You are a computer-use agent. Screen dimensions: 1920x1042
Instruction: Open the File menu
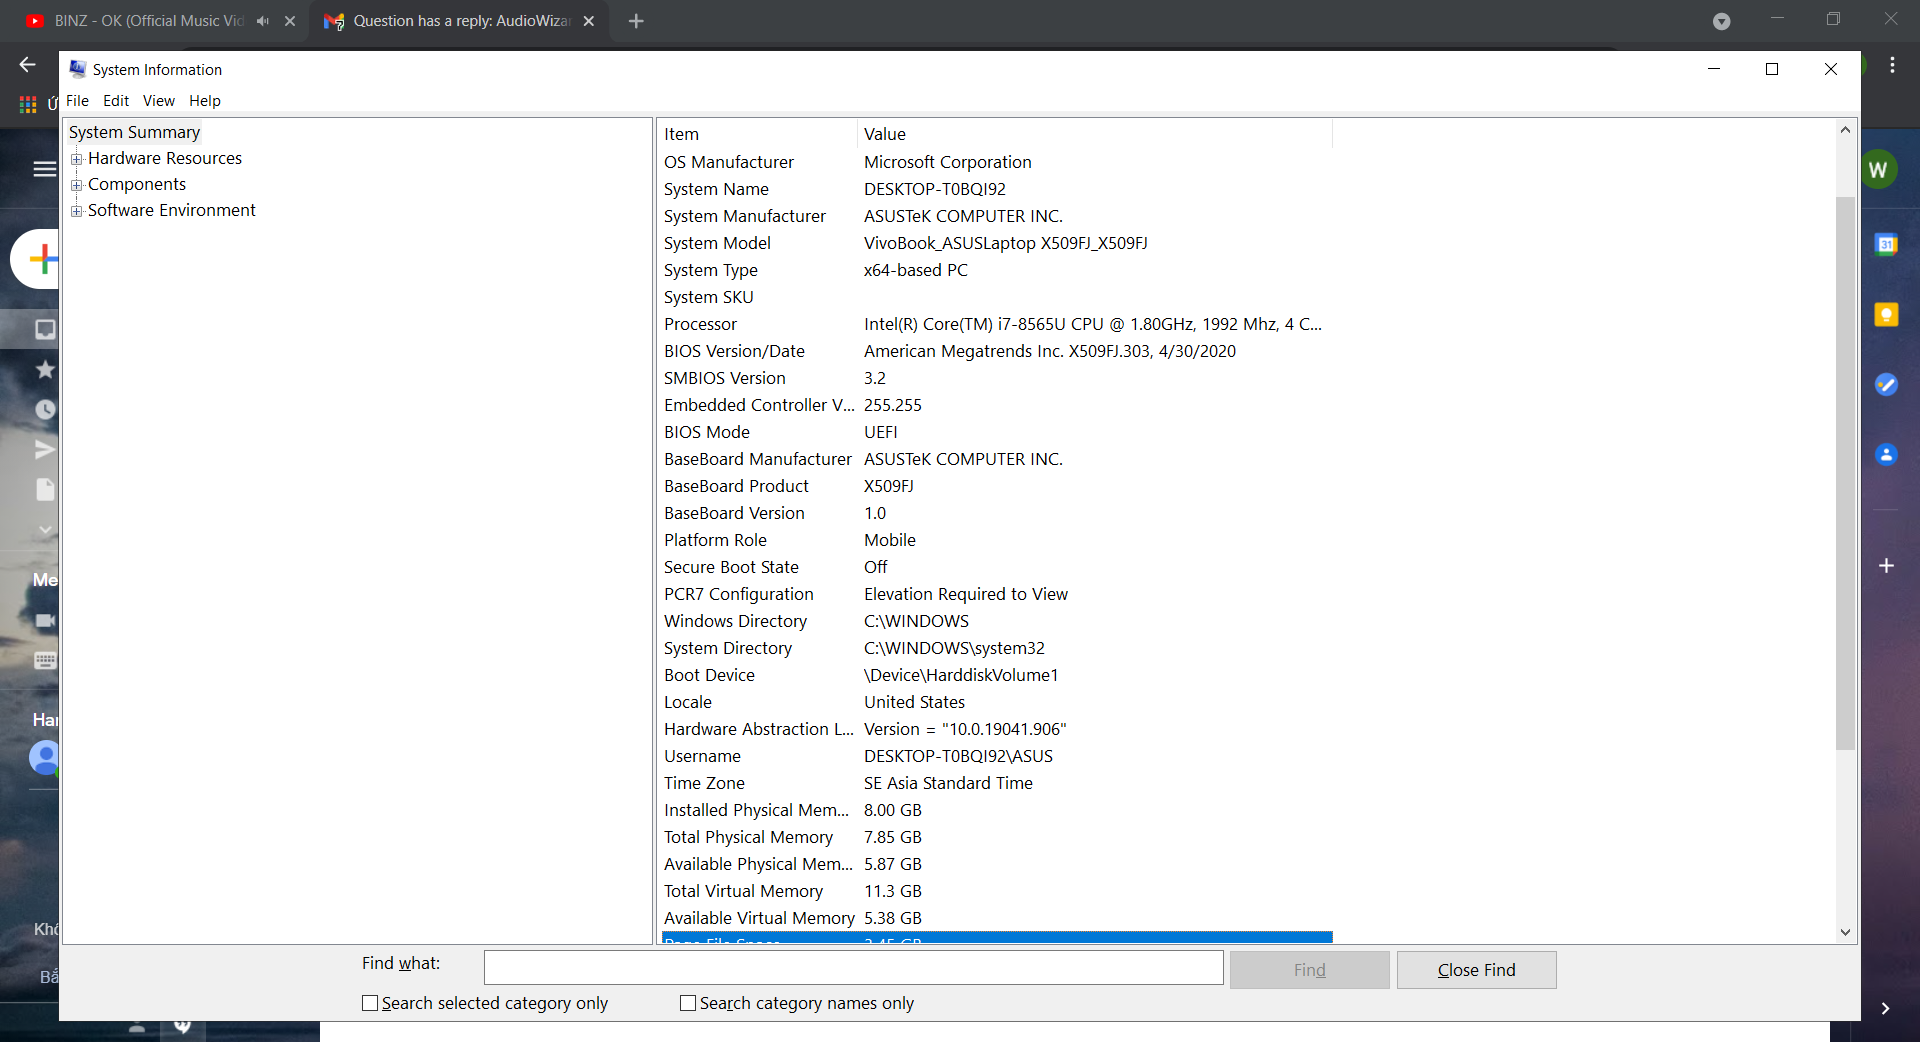pos(77,101)
